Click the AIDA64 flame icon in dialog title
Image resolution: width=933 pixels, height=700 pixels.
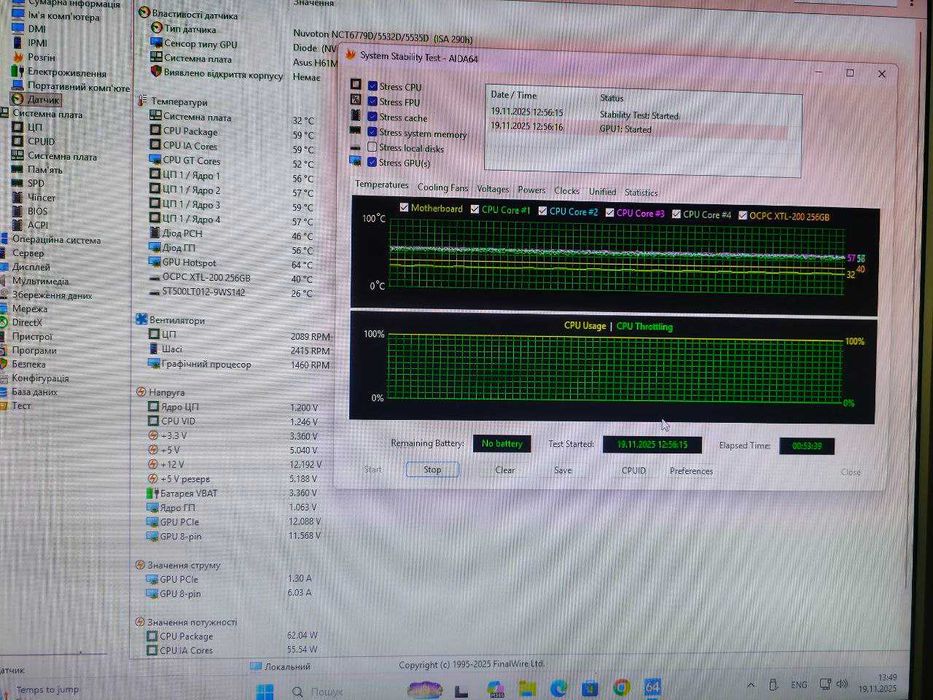[x=351, y=55]
